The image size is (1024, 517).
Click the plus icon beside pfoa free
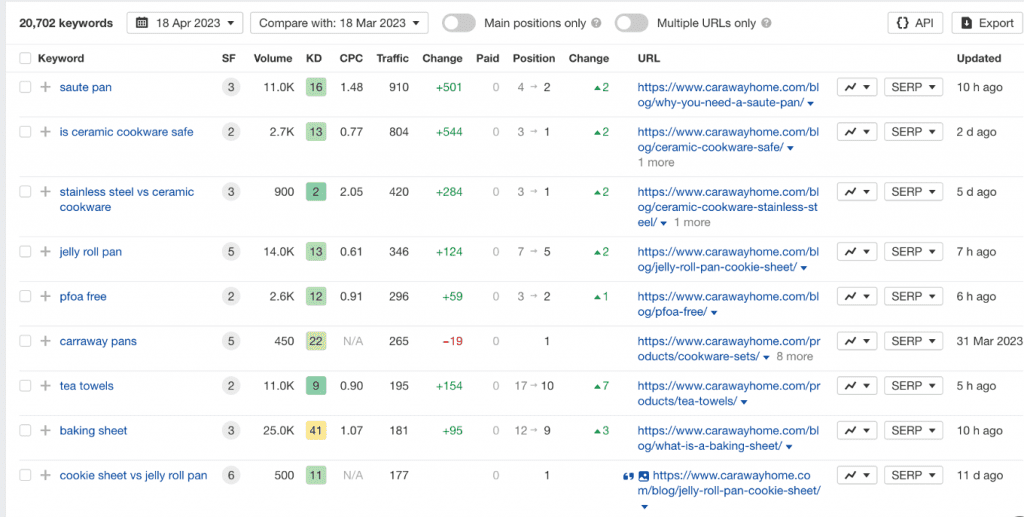point(45,297)
